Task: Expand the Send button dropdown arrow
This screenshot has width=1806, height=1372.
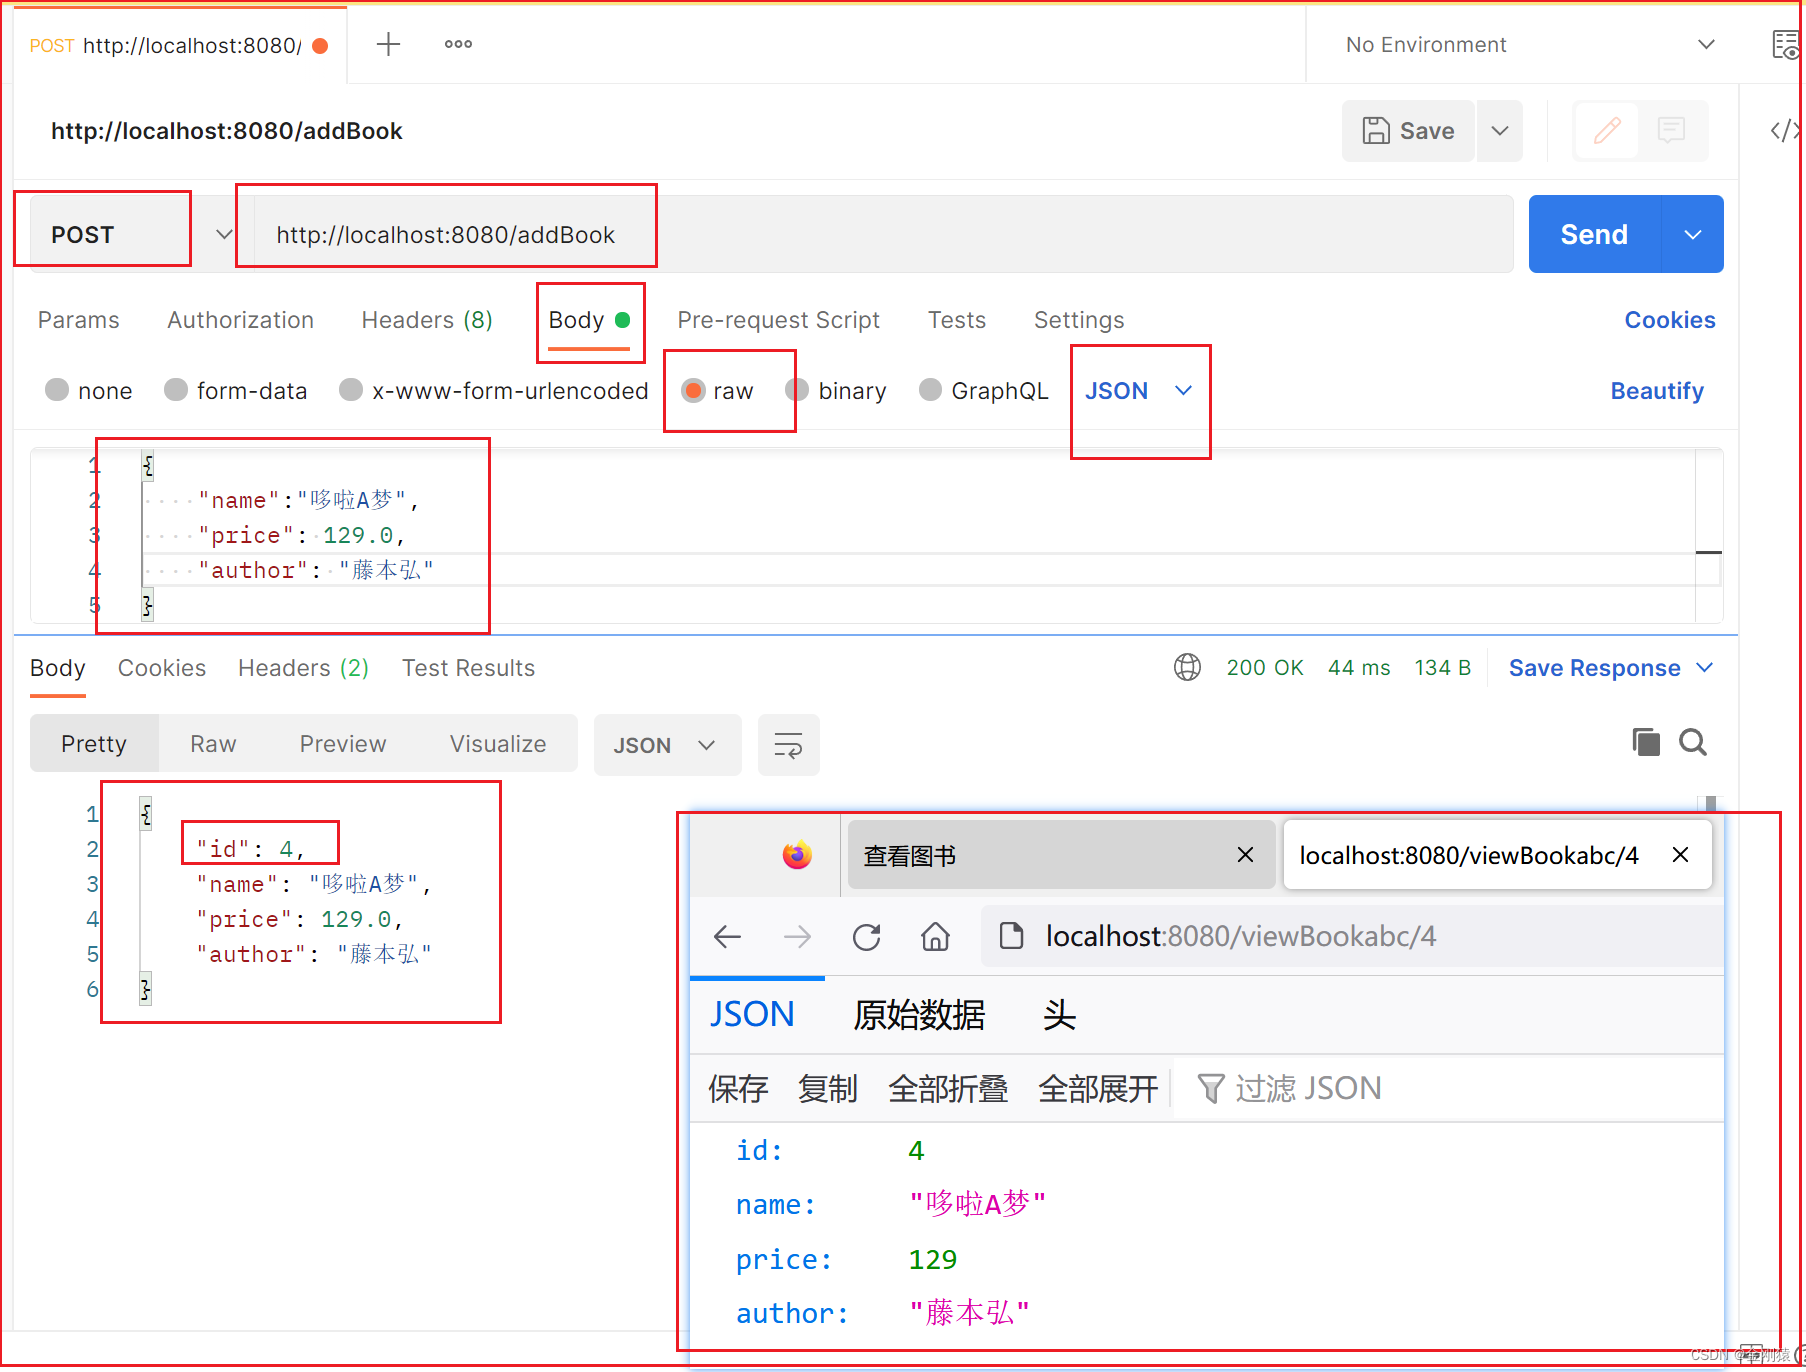Action: pyautogui.click(x=1692, y=234)
